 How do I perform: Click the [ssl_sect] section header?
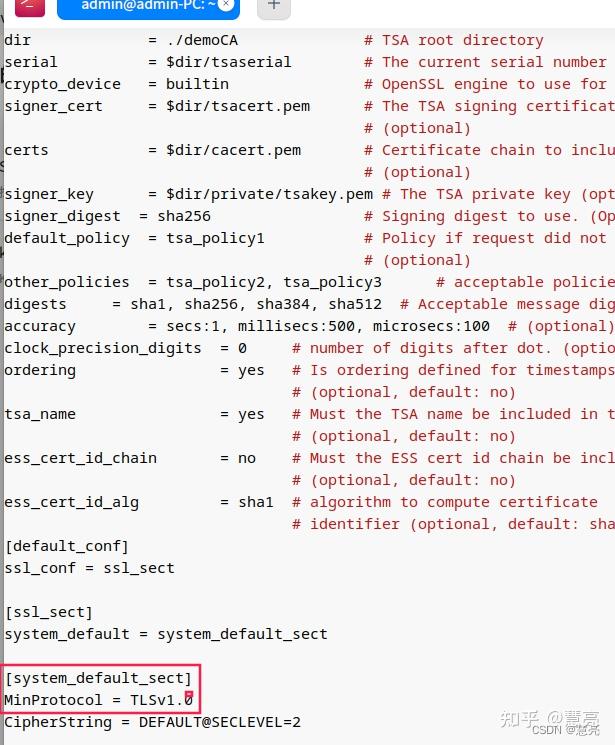coord(48,612)
